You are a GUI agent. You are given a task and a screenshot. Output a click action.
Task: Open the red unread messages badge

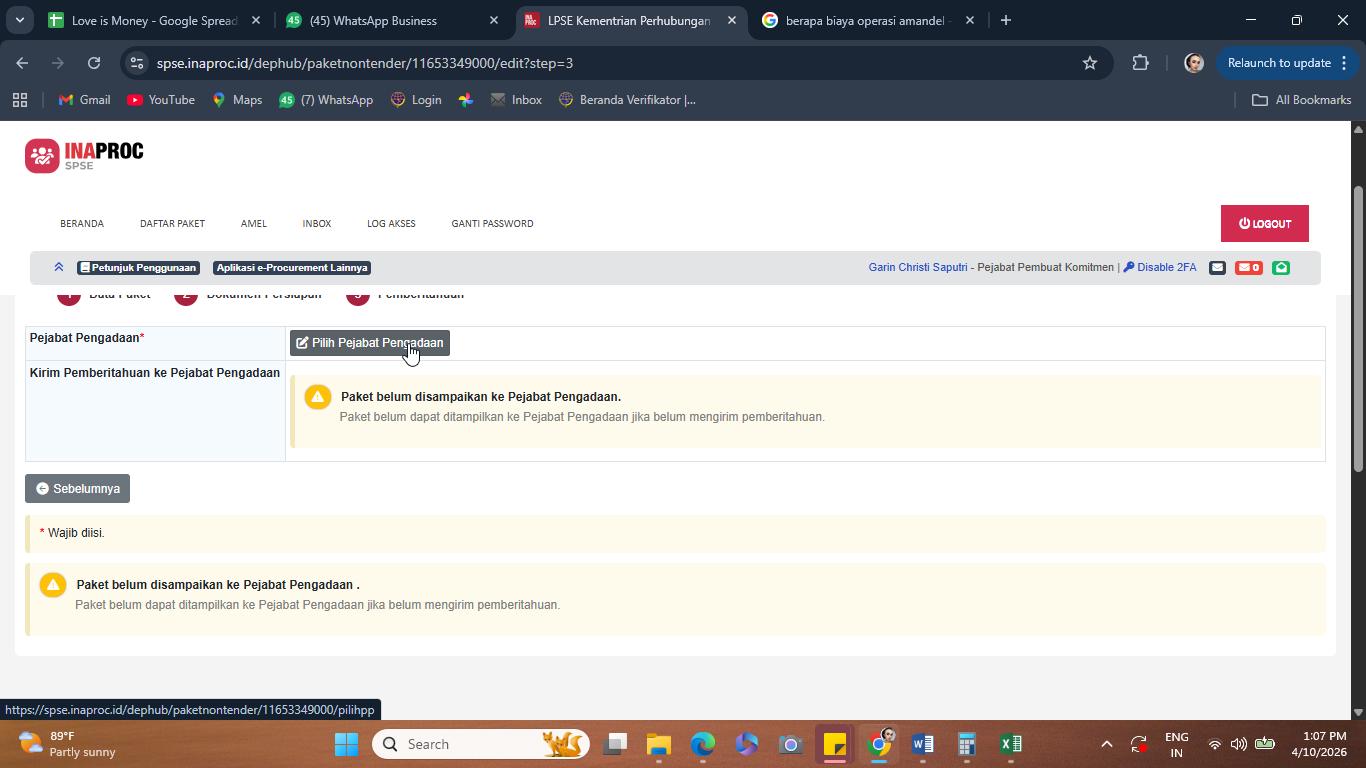click(x=1248, y=267)
